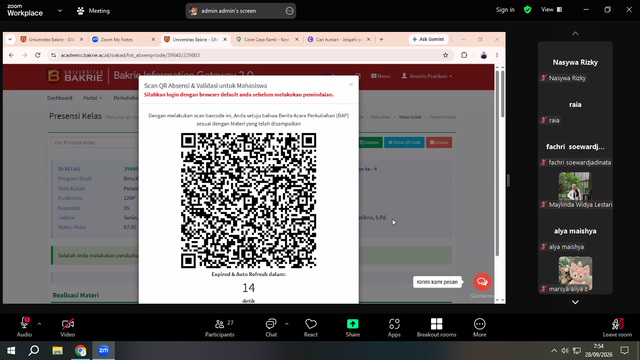The width and height of the screenshot is (640, 360).
Task: Click the green encryption shield icon
Action: click(527, 10)
